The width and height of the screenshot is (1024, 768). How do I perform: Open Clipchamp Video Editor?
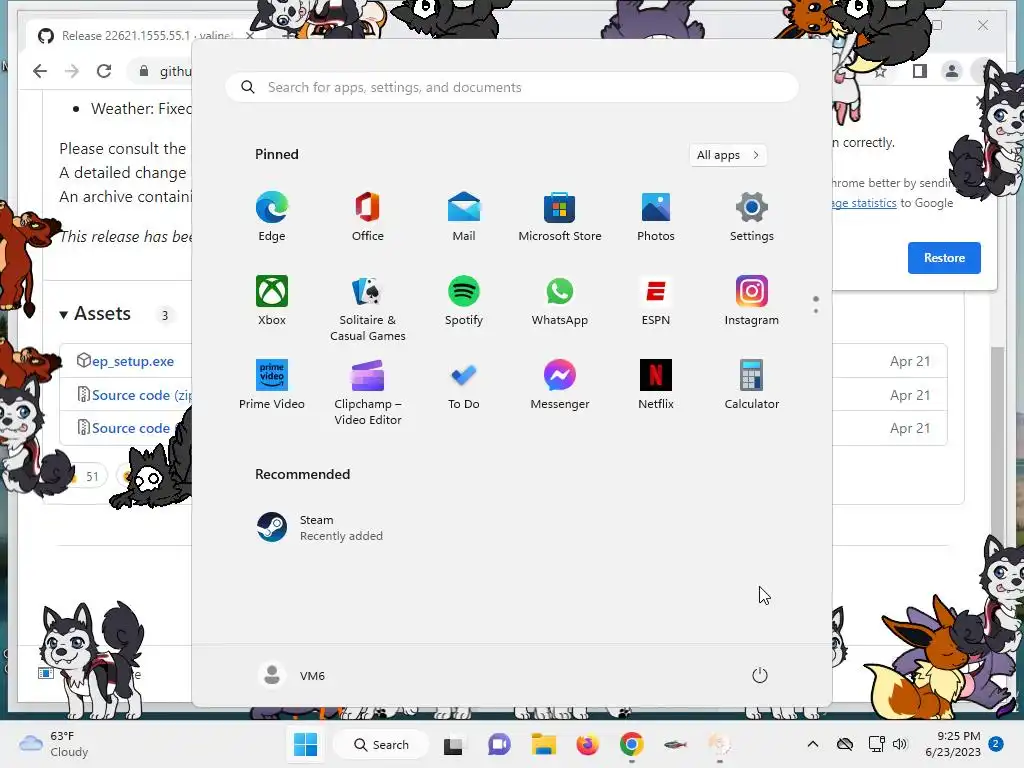click(x=368, y=392)
